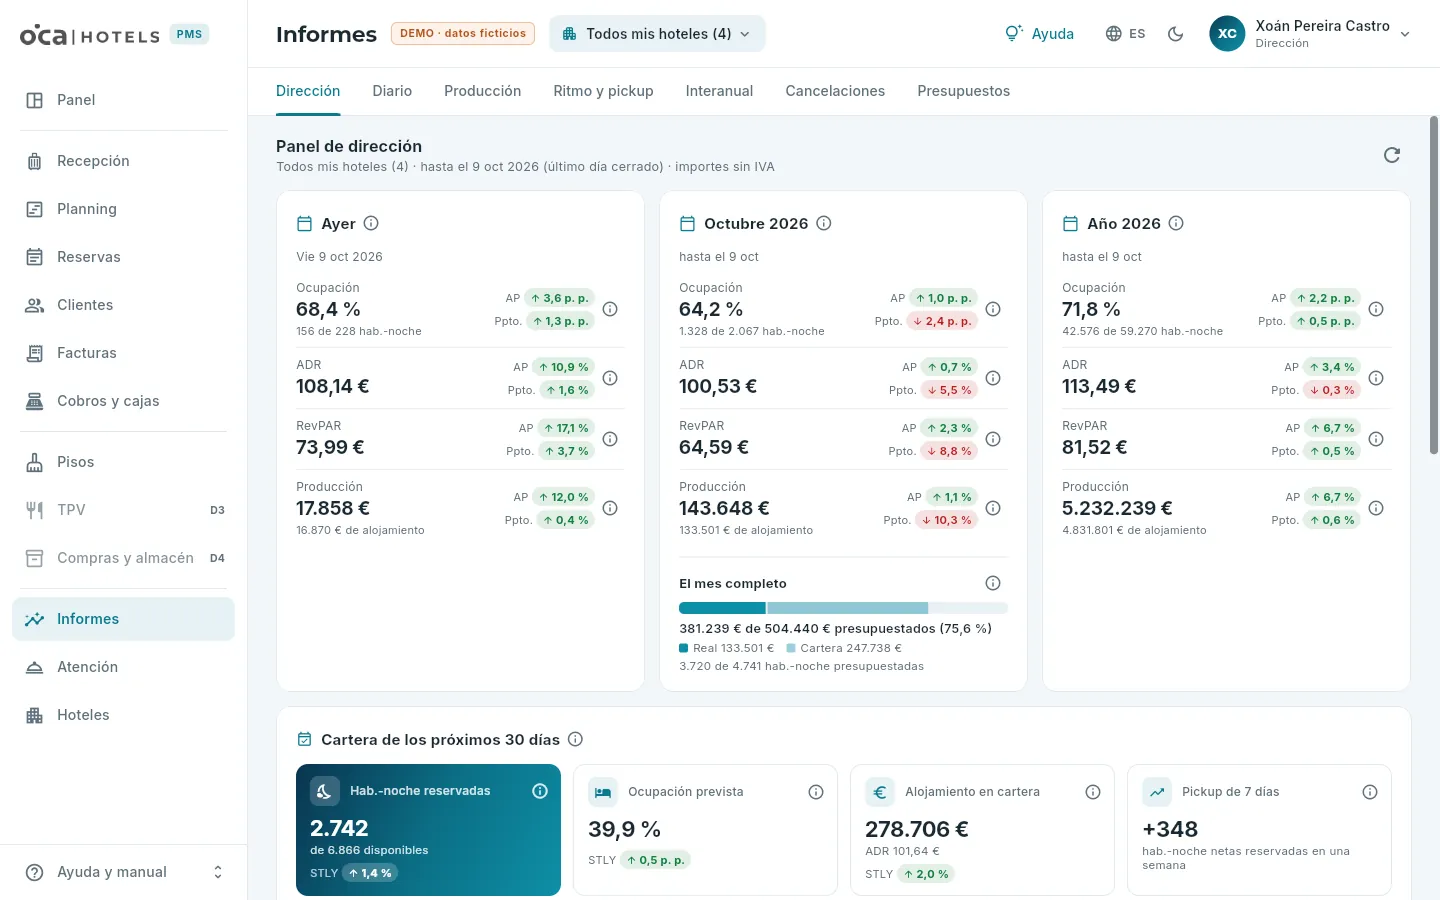Open the Todos mis hoteles (4) dropdown
The image size is (1440, 900).
pyautogui.click(x=657, y=34)
